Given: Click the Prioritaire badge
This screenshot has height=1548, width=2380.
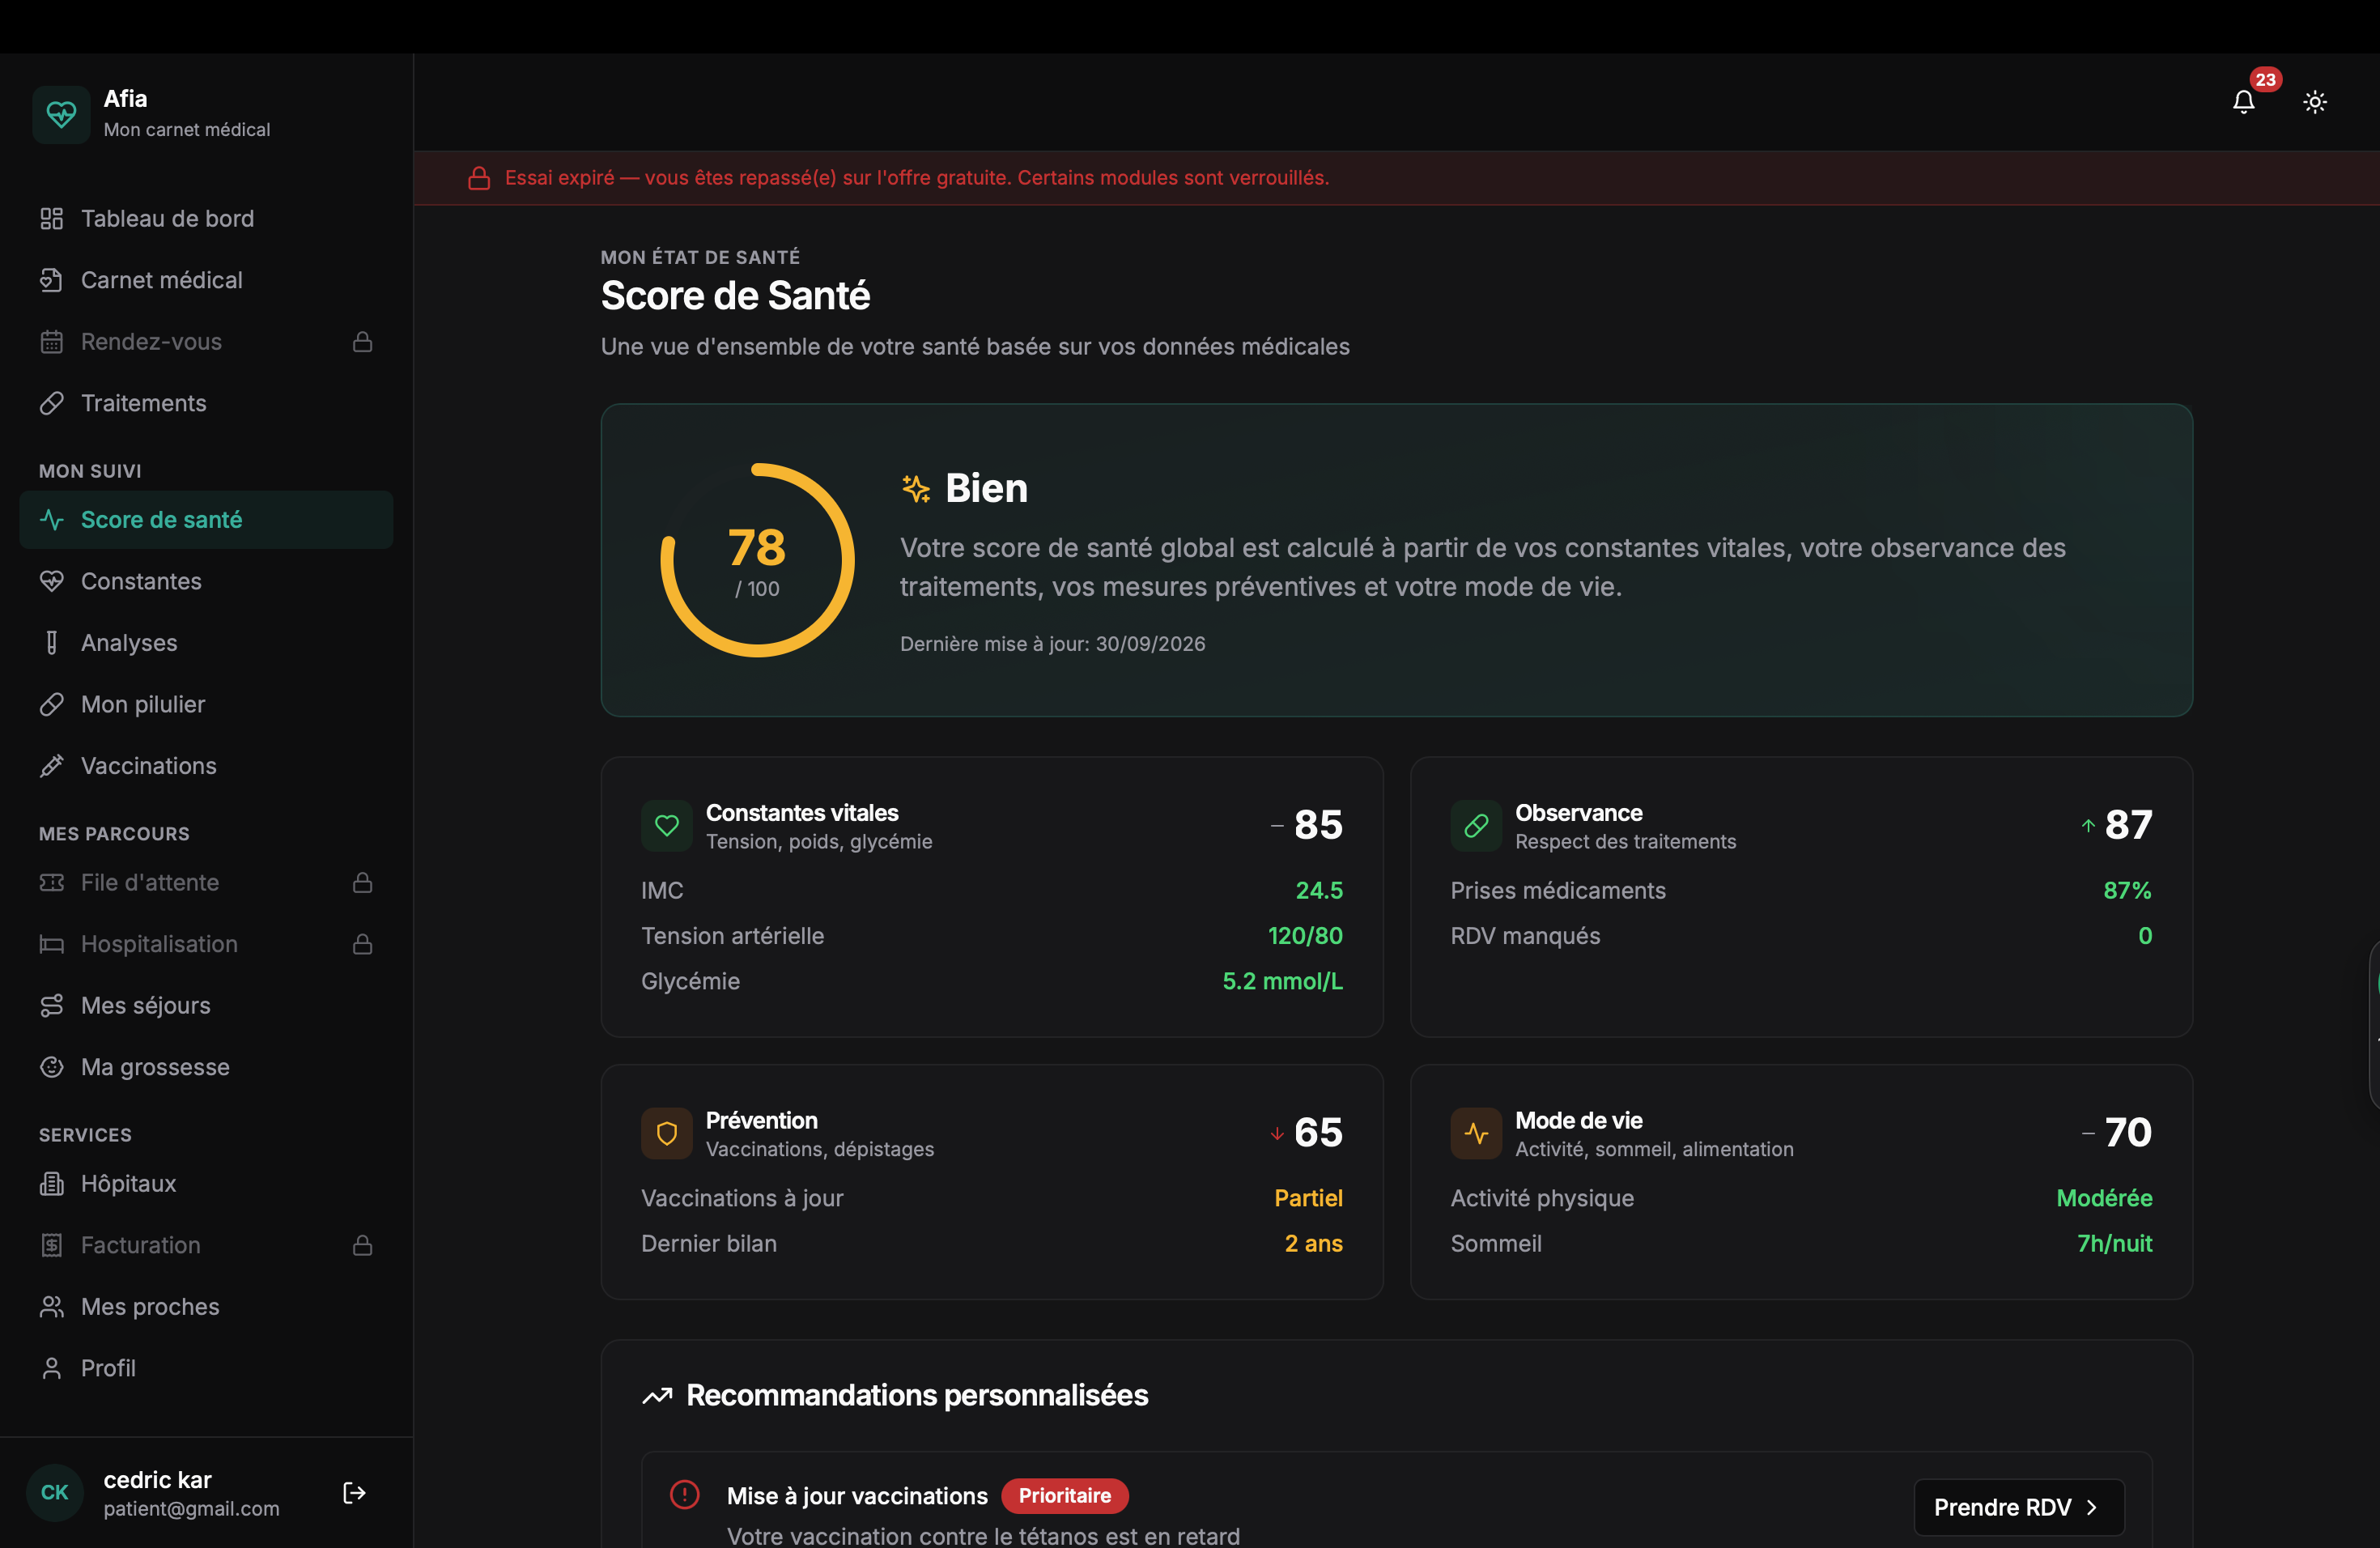Looking at the screenshot, I should point(1065,1496).
